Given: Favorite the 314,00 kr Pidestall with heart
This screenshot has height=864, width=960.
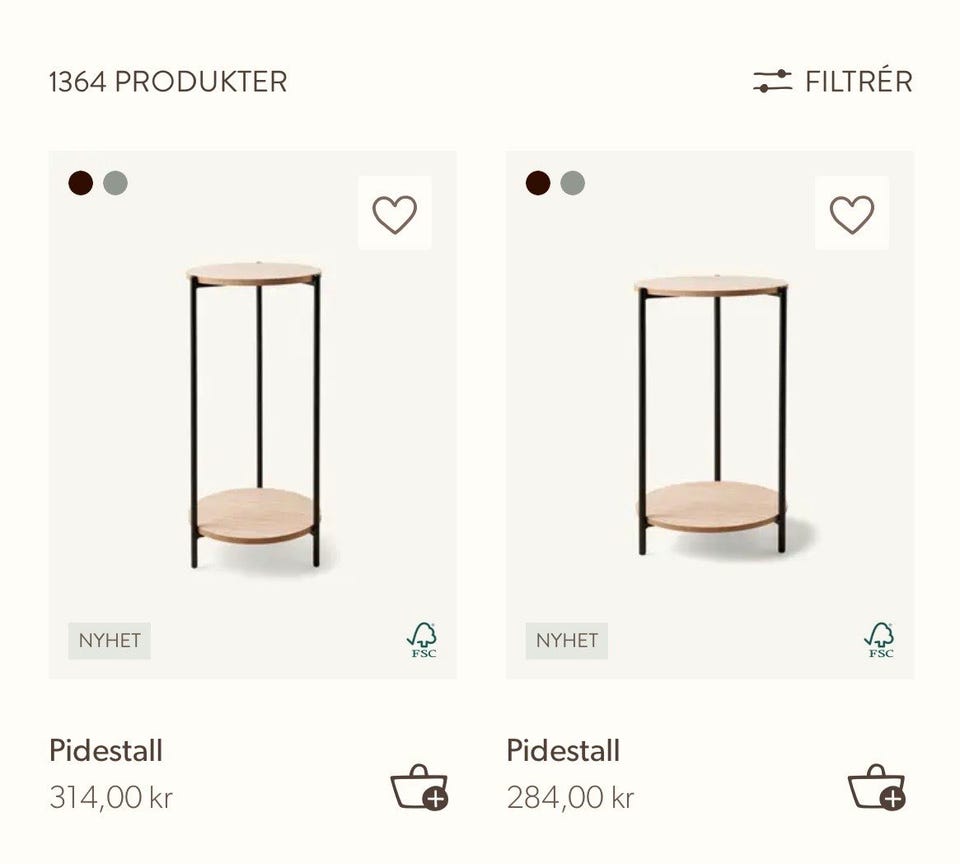Looking at the screenshot, I should pyautogui.click(x=395, y=214).
